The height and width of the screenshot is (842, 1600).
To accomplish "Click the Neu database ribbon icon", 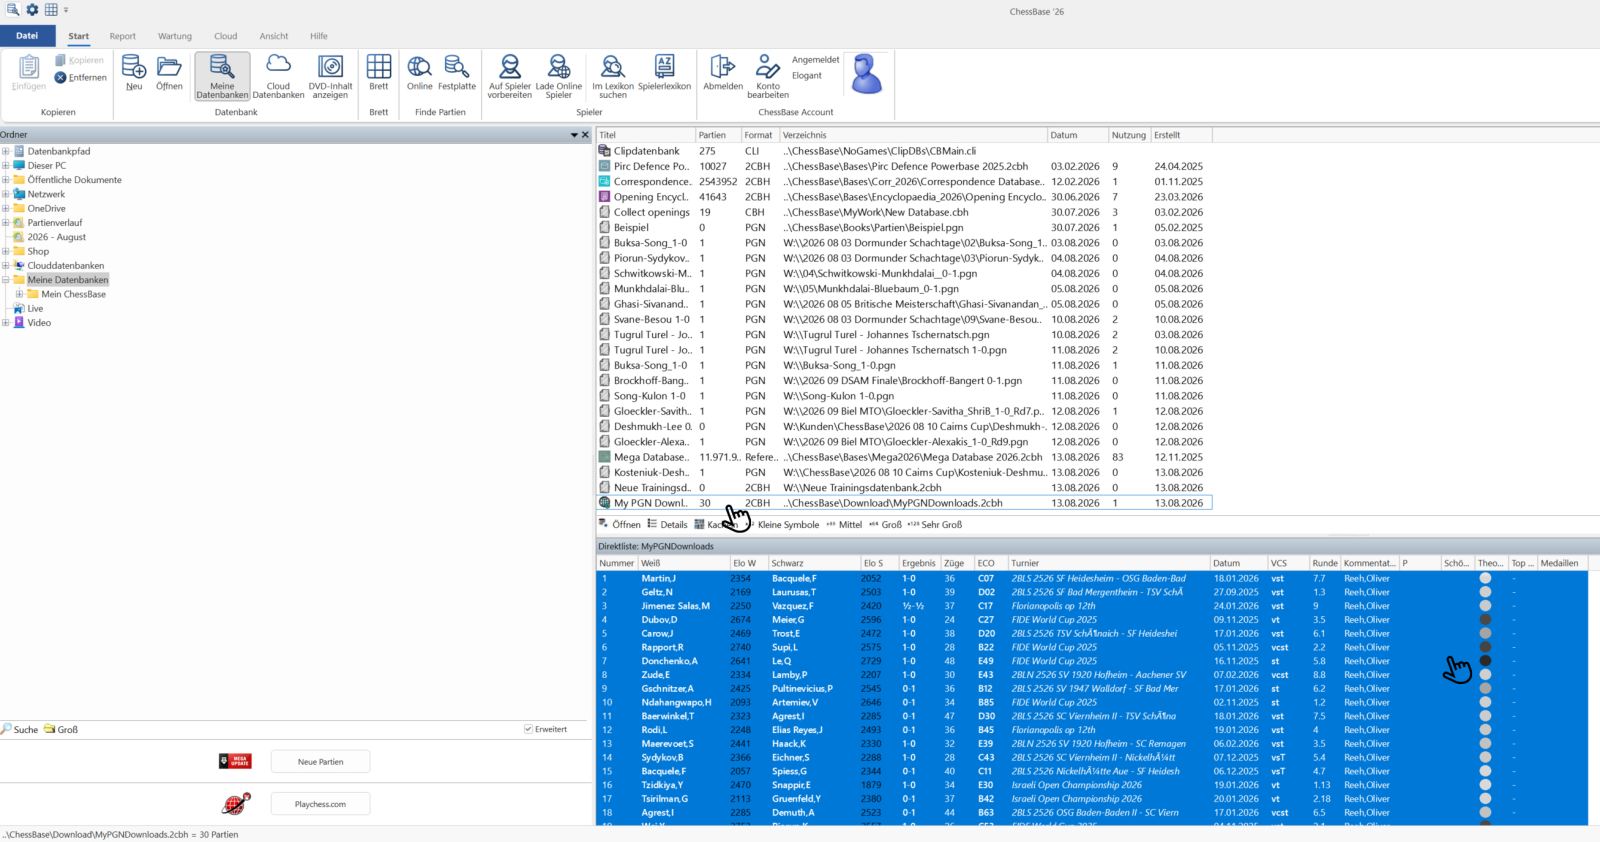I will click(x=134, y=72).
